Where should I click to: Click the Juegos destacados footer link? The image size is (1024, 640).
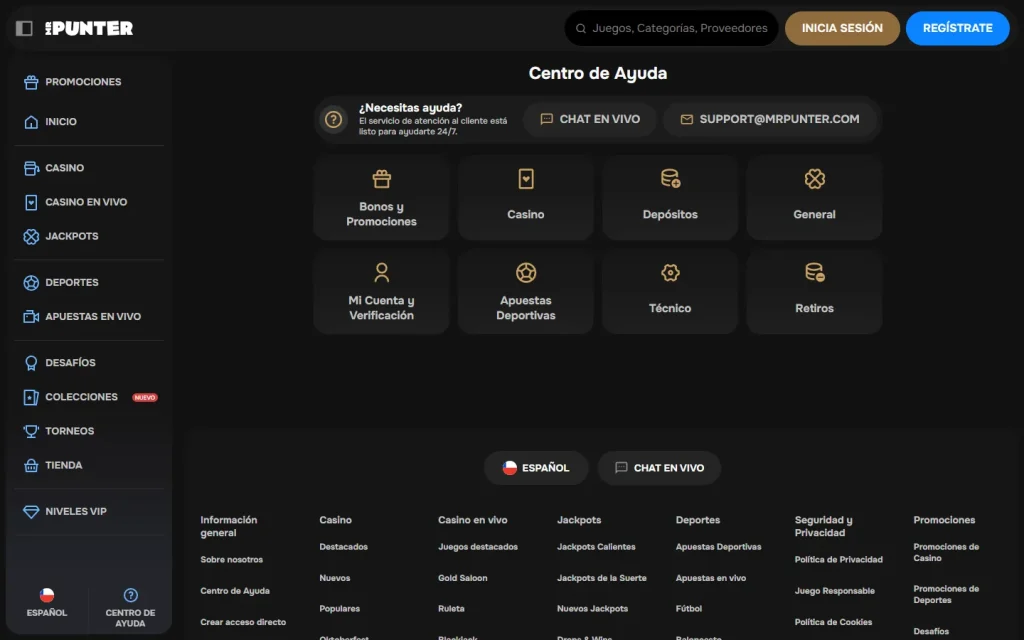478,547
